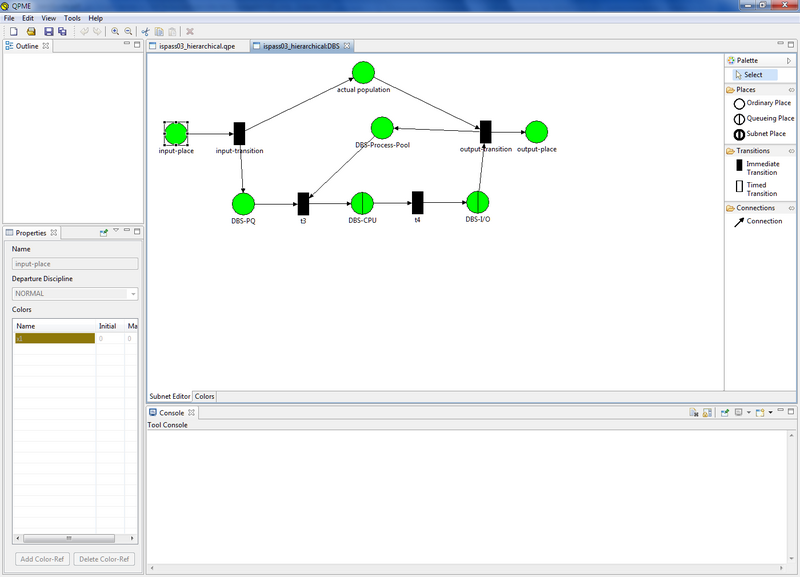
Task: Select the Queueing Place palette tool
Action: (x=762, y=118)
